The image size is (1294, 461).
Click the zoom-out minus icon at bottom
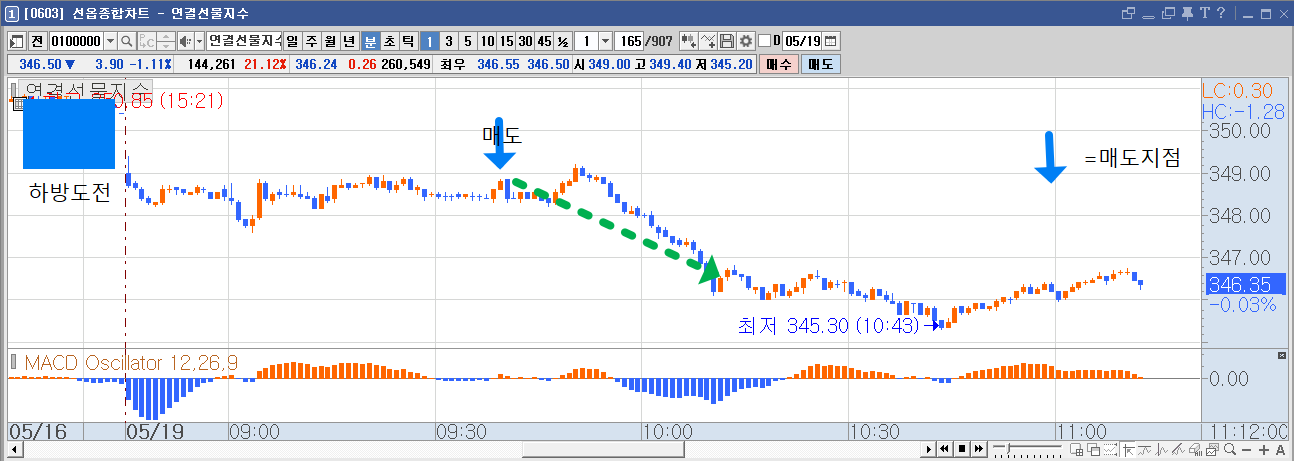1246,450
